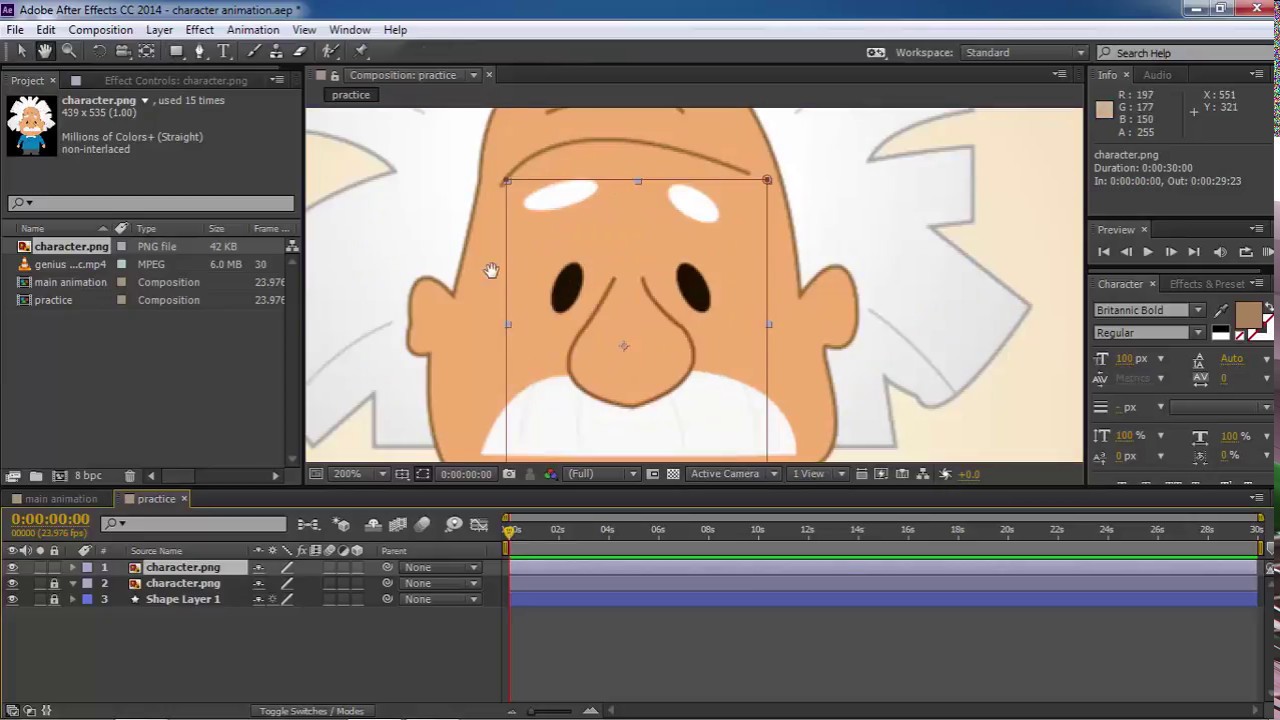The height and width of the screenshot is (720, 1280).
Task: Toggle visibility of layer 1 character.png
Action: point(12,567)
